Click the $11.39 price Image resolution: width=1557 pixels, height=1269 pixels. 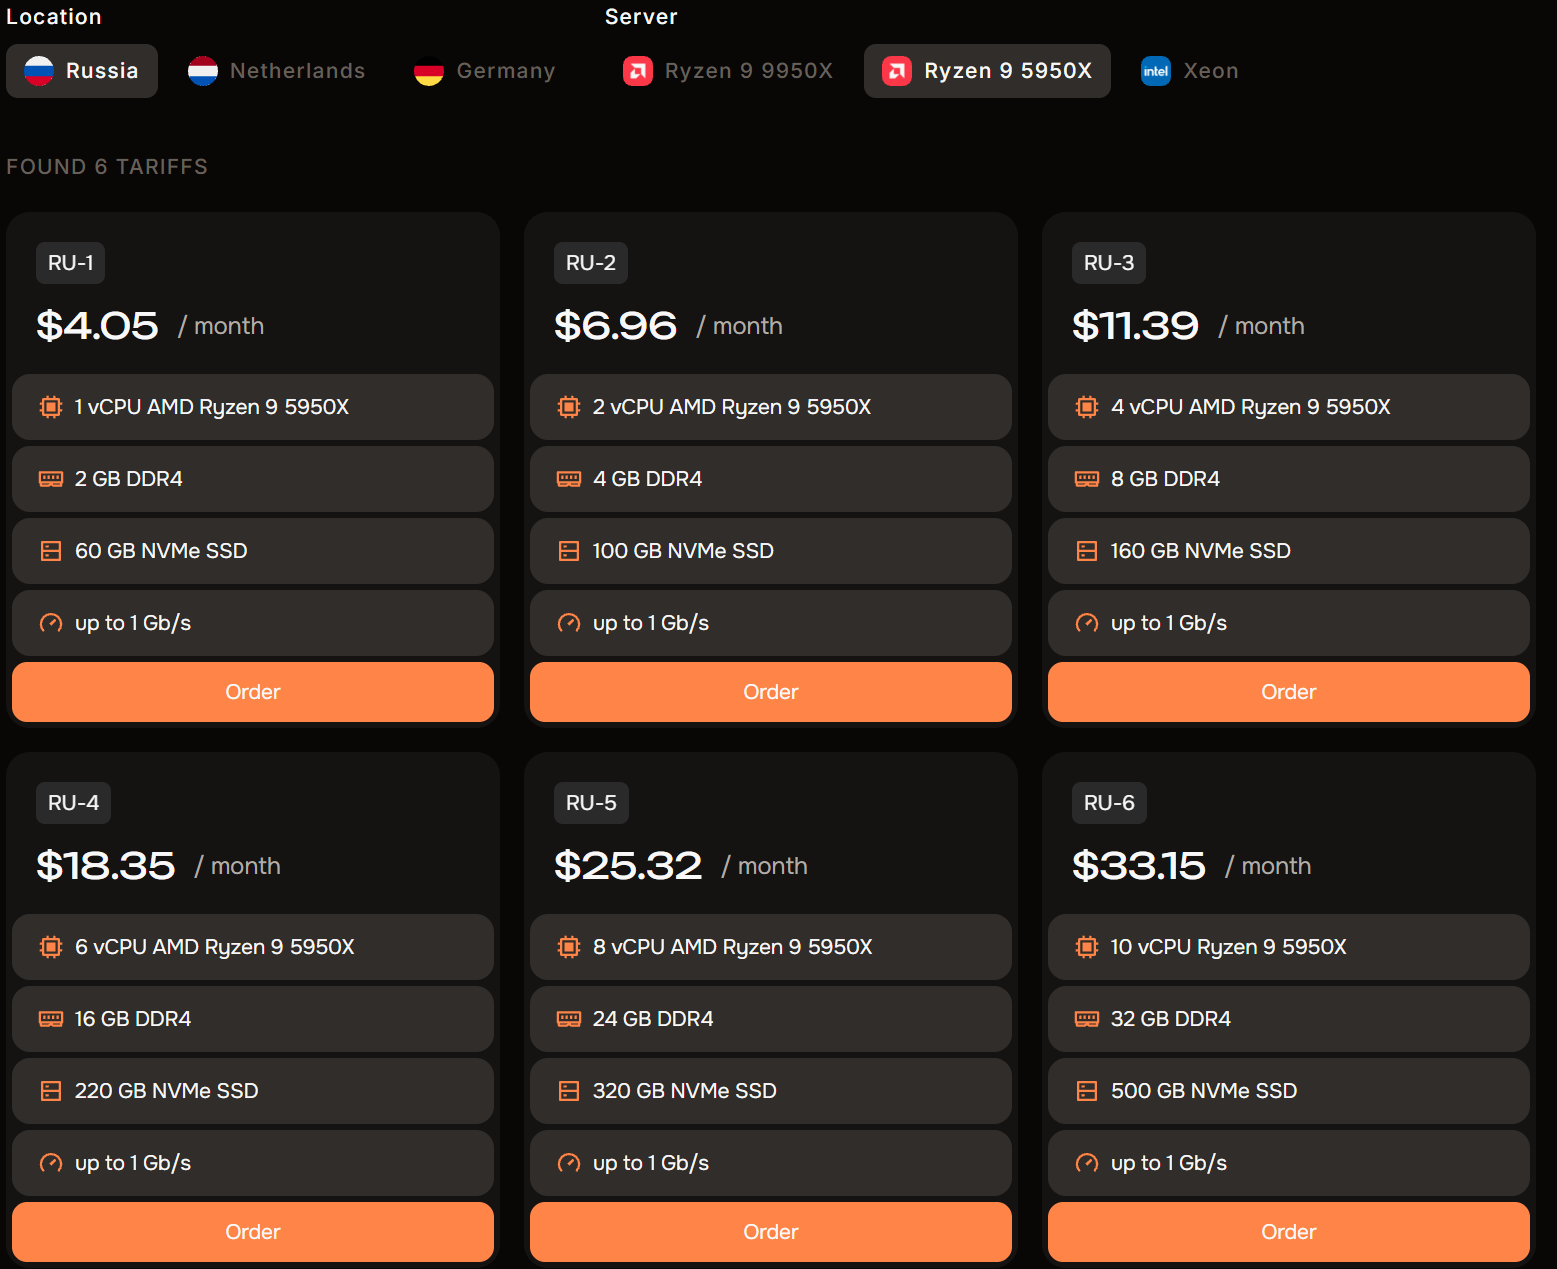coord(1135,326)
